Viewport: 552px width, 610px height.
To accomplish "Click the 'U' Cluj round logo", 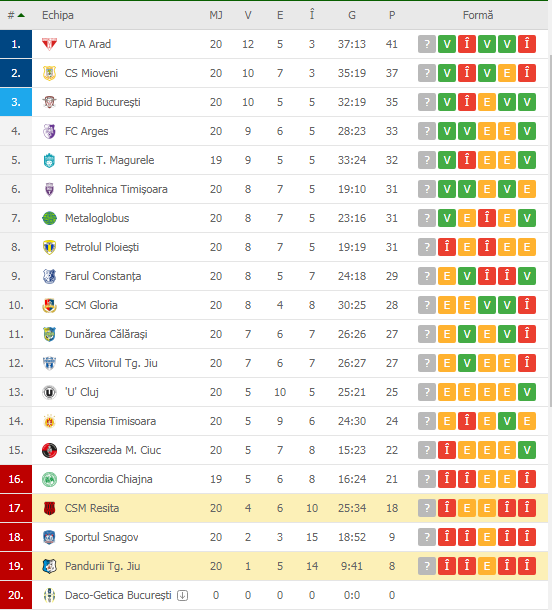I will pos(49,392).
